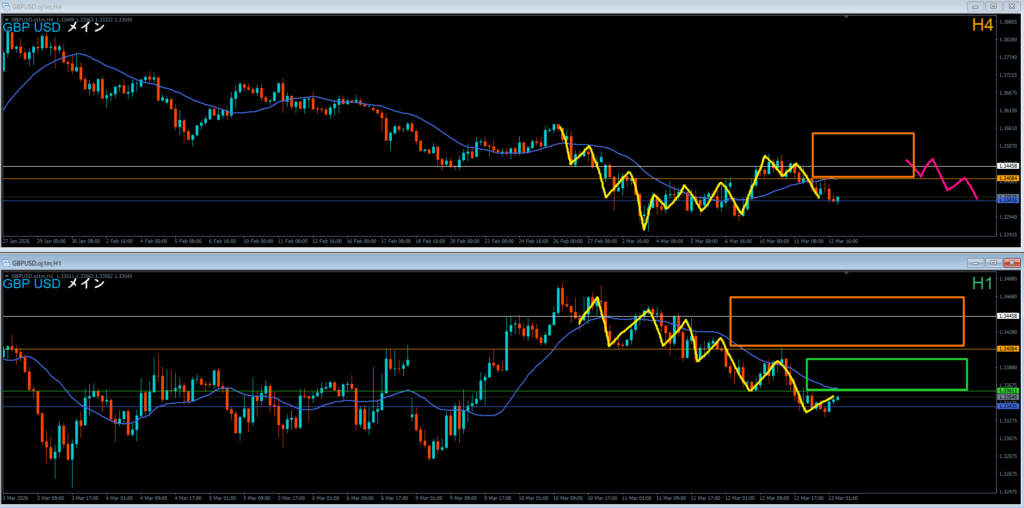Close the GBPUSD H1 chart window
The image size is (1024, 508).
coord(1011,262)
